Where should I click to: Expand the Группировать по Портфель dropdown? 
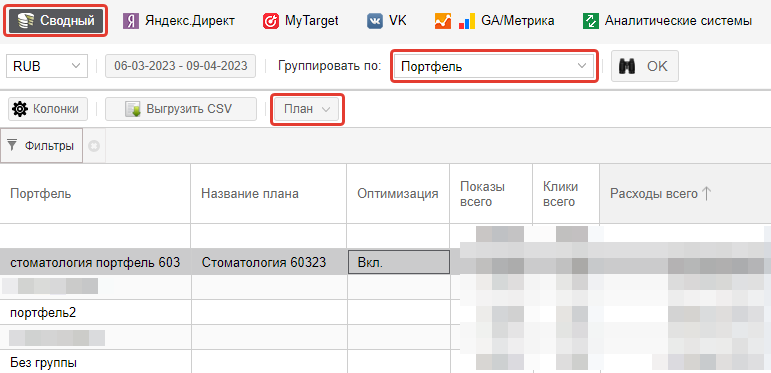click(494, 66)
